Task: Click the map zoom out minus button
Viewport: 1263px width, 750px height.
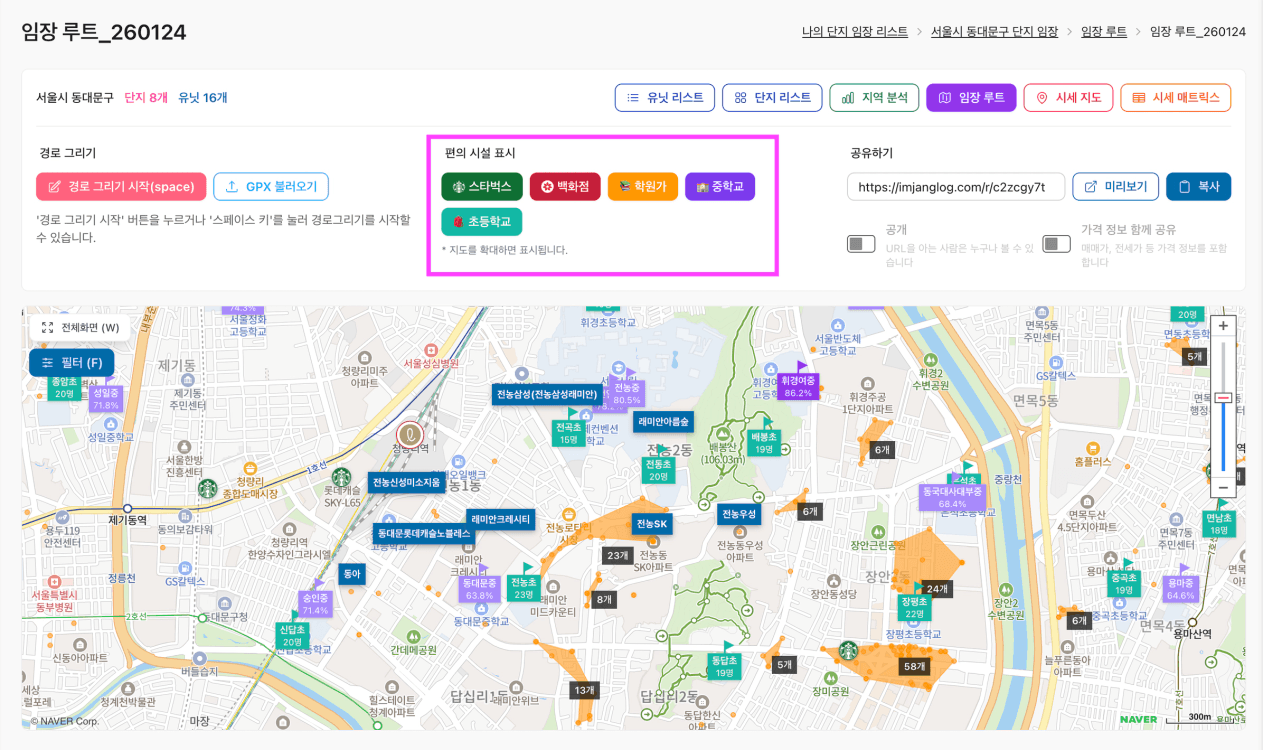Action: coord(1223,487)
